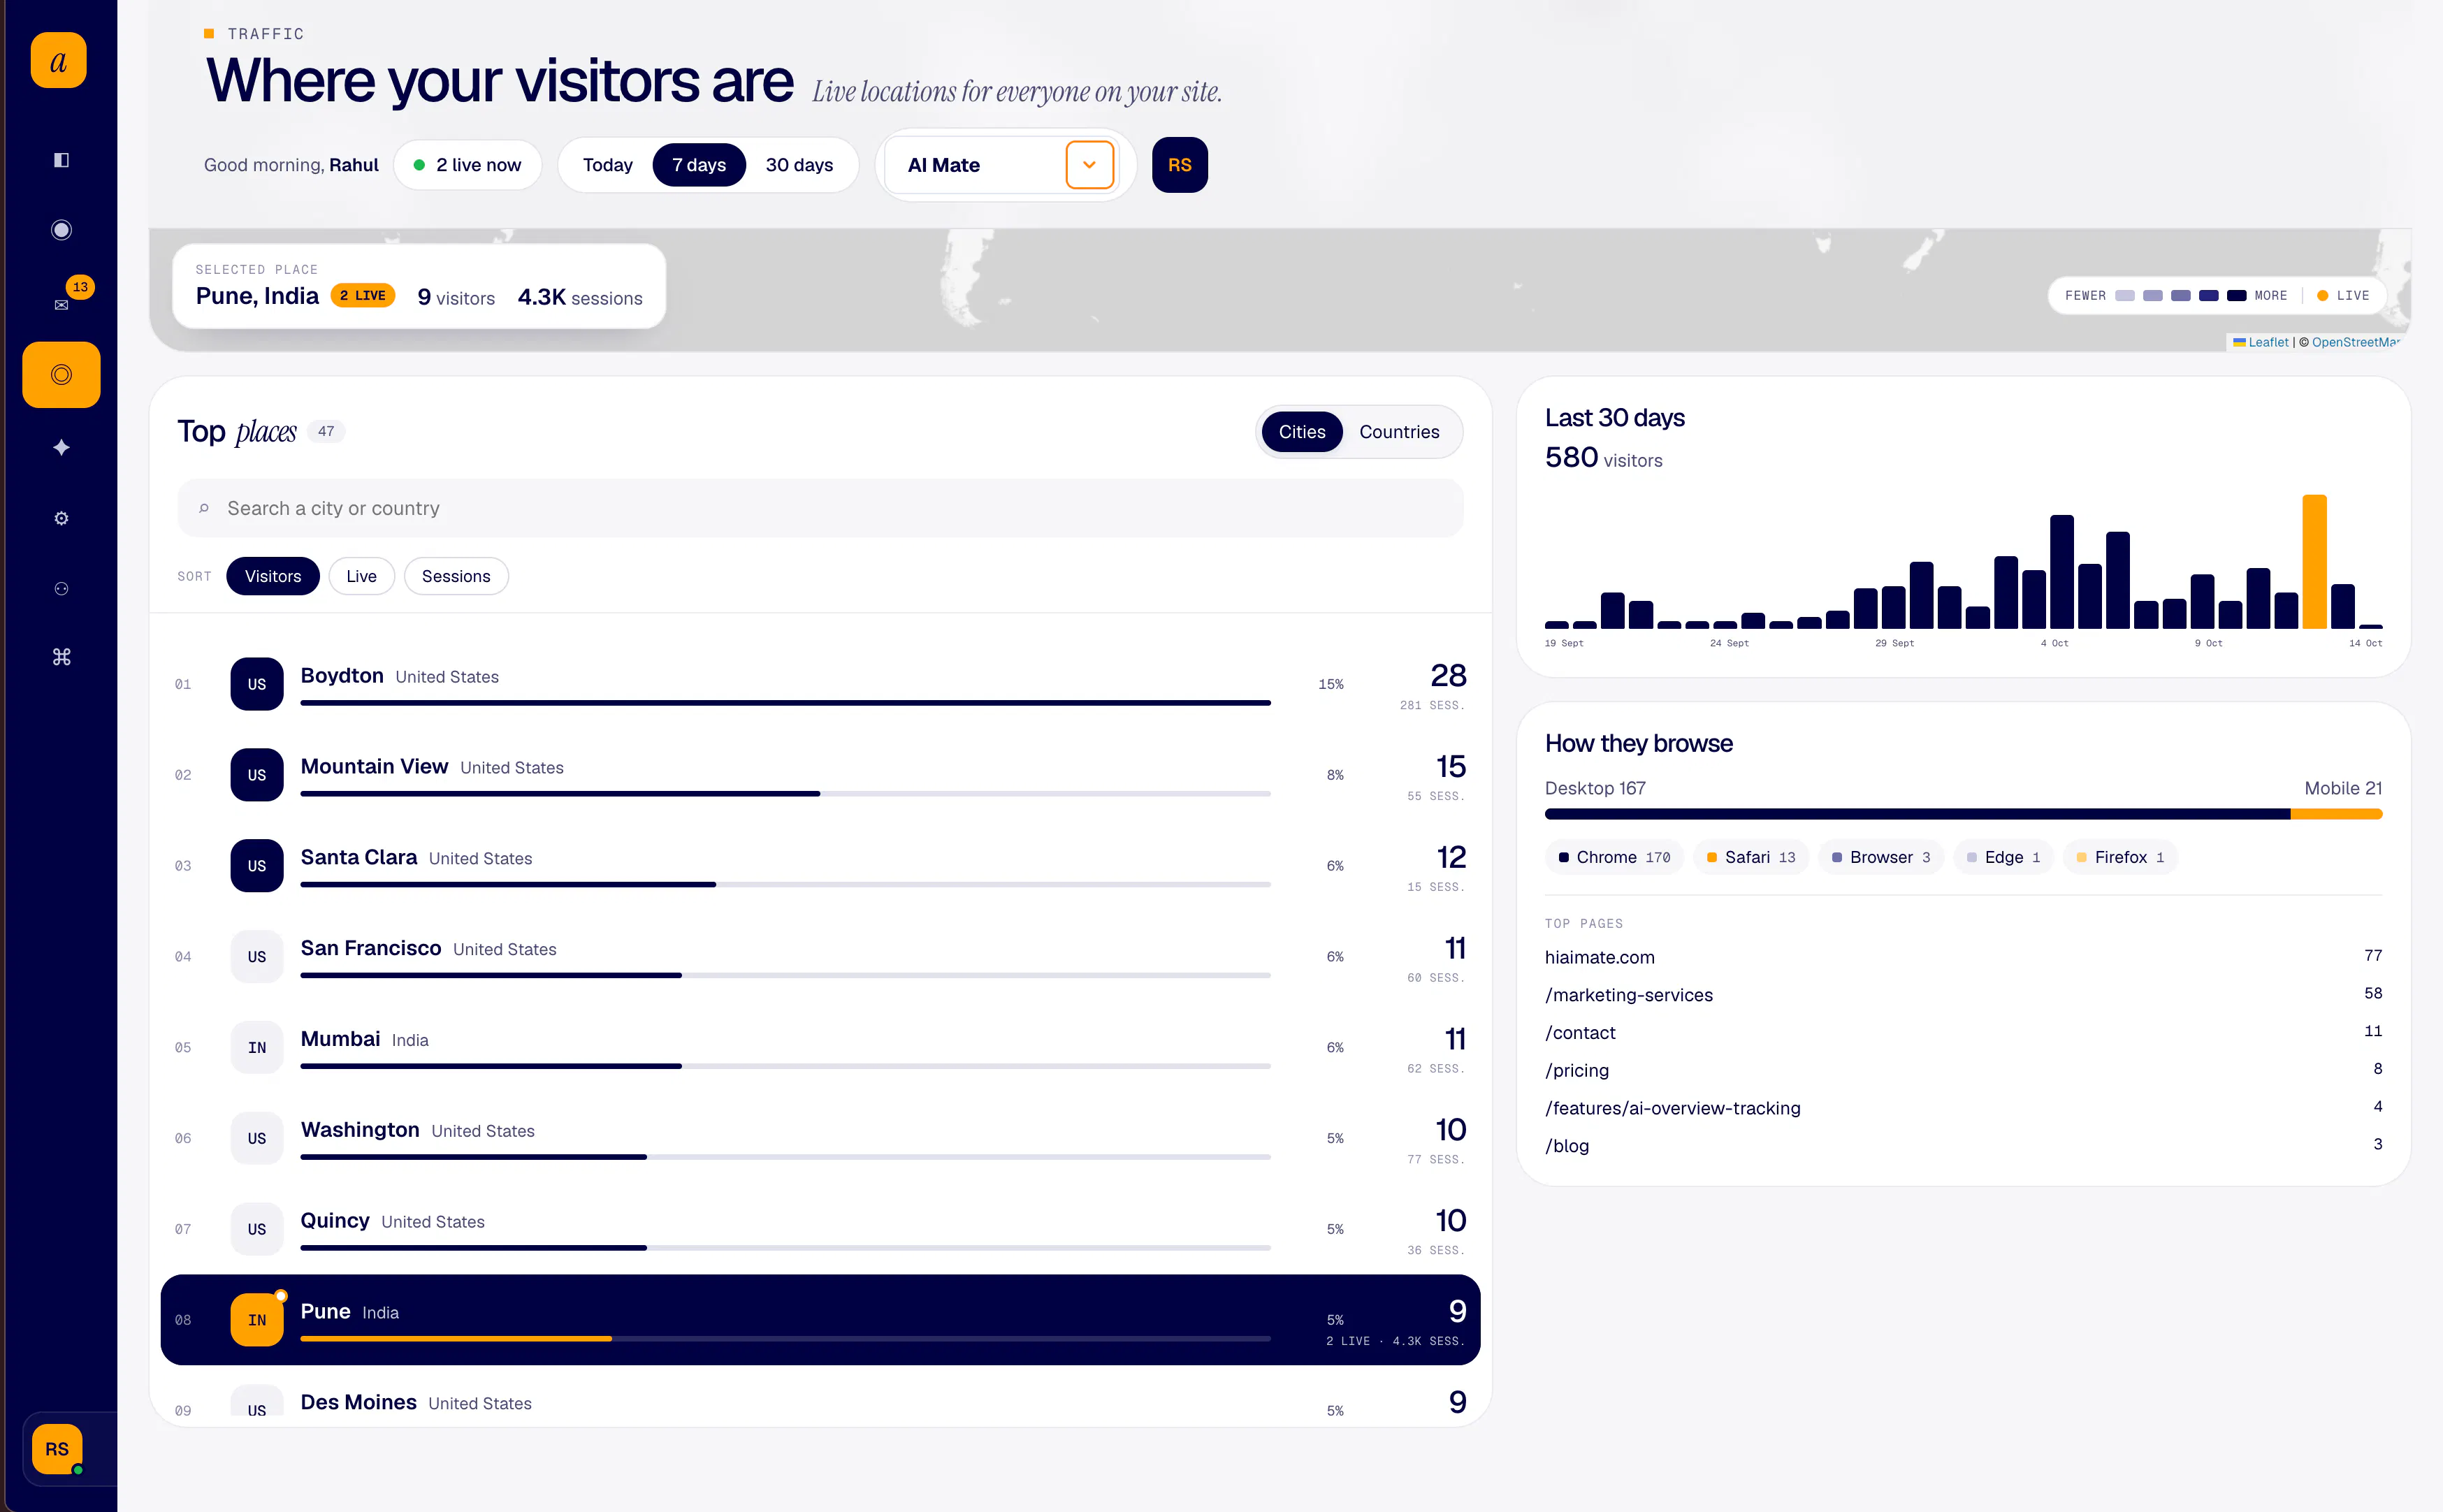Focus the city or country search field
The width and height of the screenshot is (2443, 1512).
click(x=820, y=508)
